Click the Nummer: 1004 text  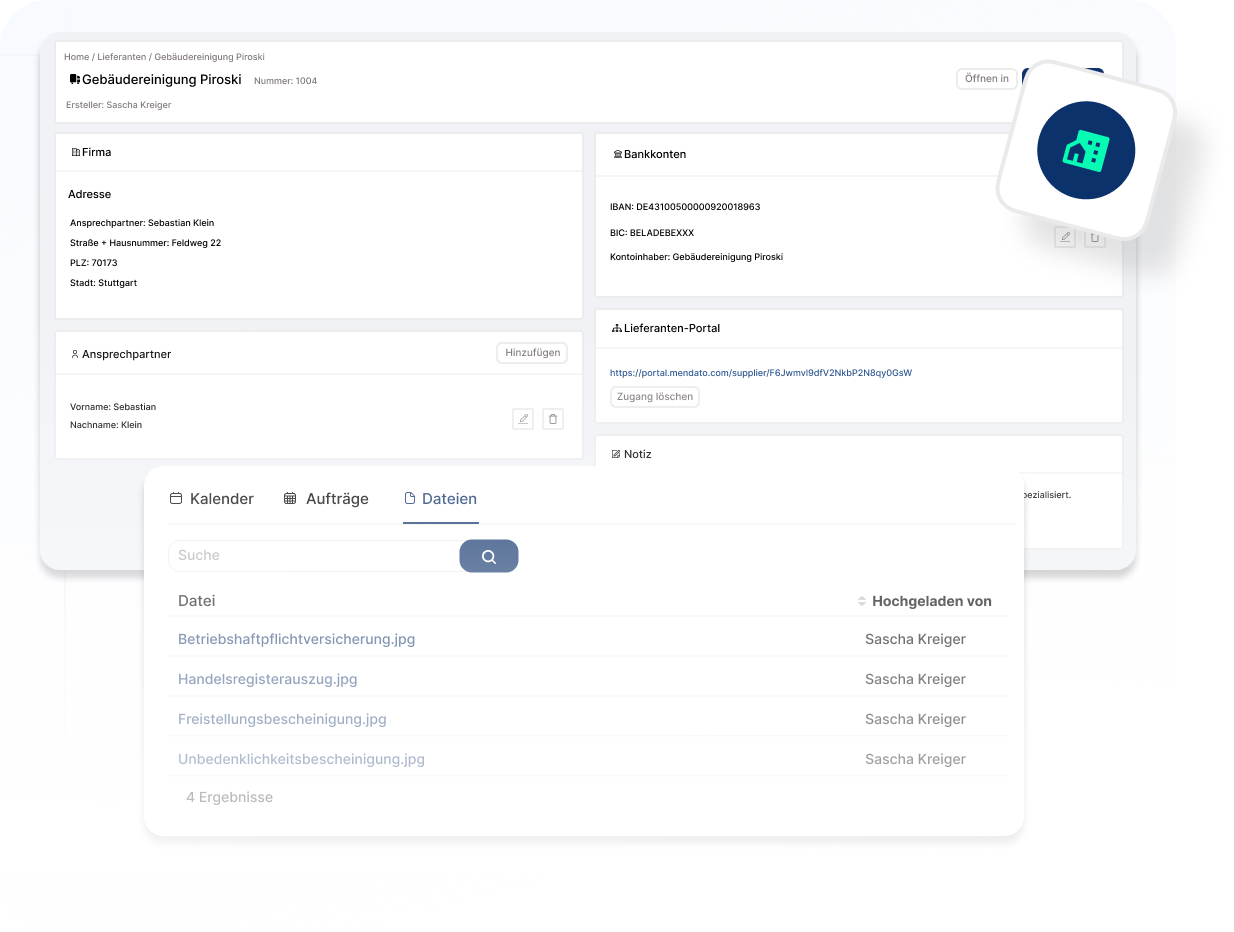285,81
